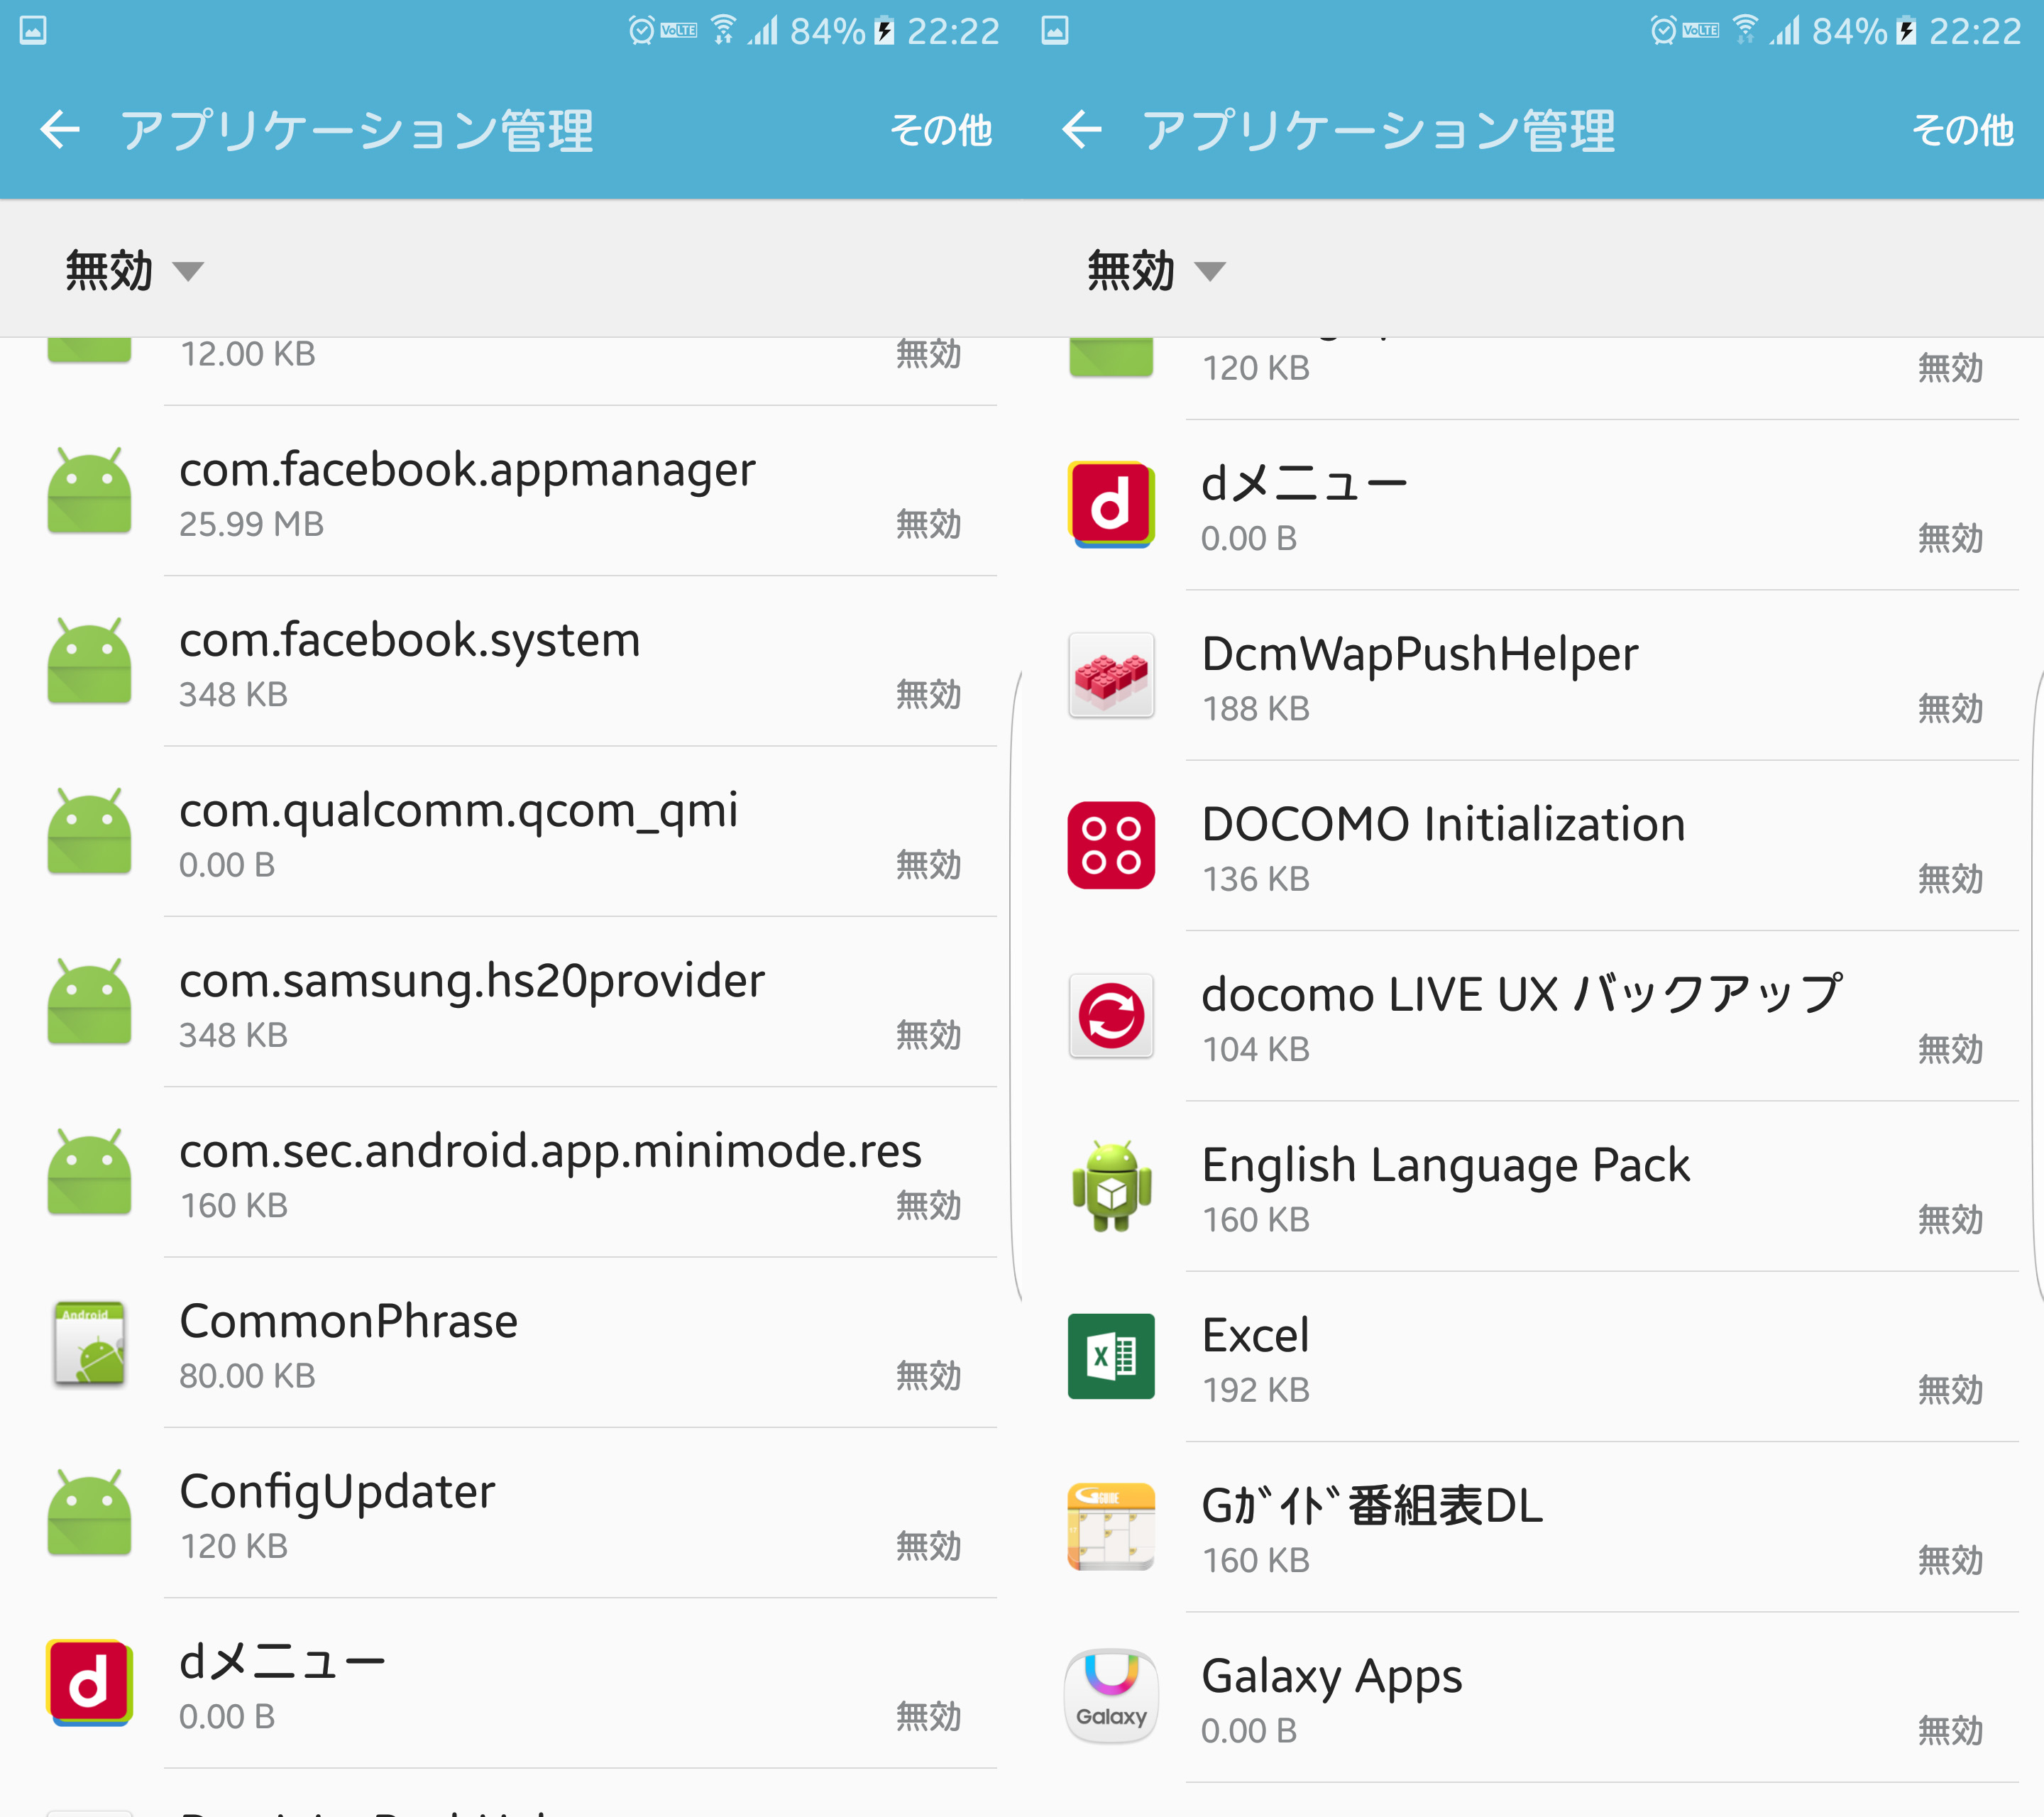Open その他 menu in the right screen
Image resolution: width=2044 pixels, height=1817 pixels.
coord(1963,130)
